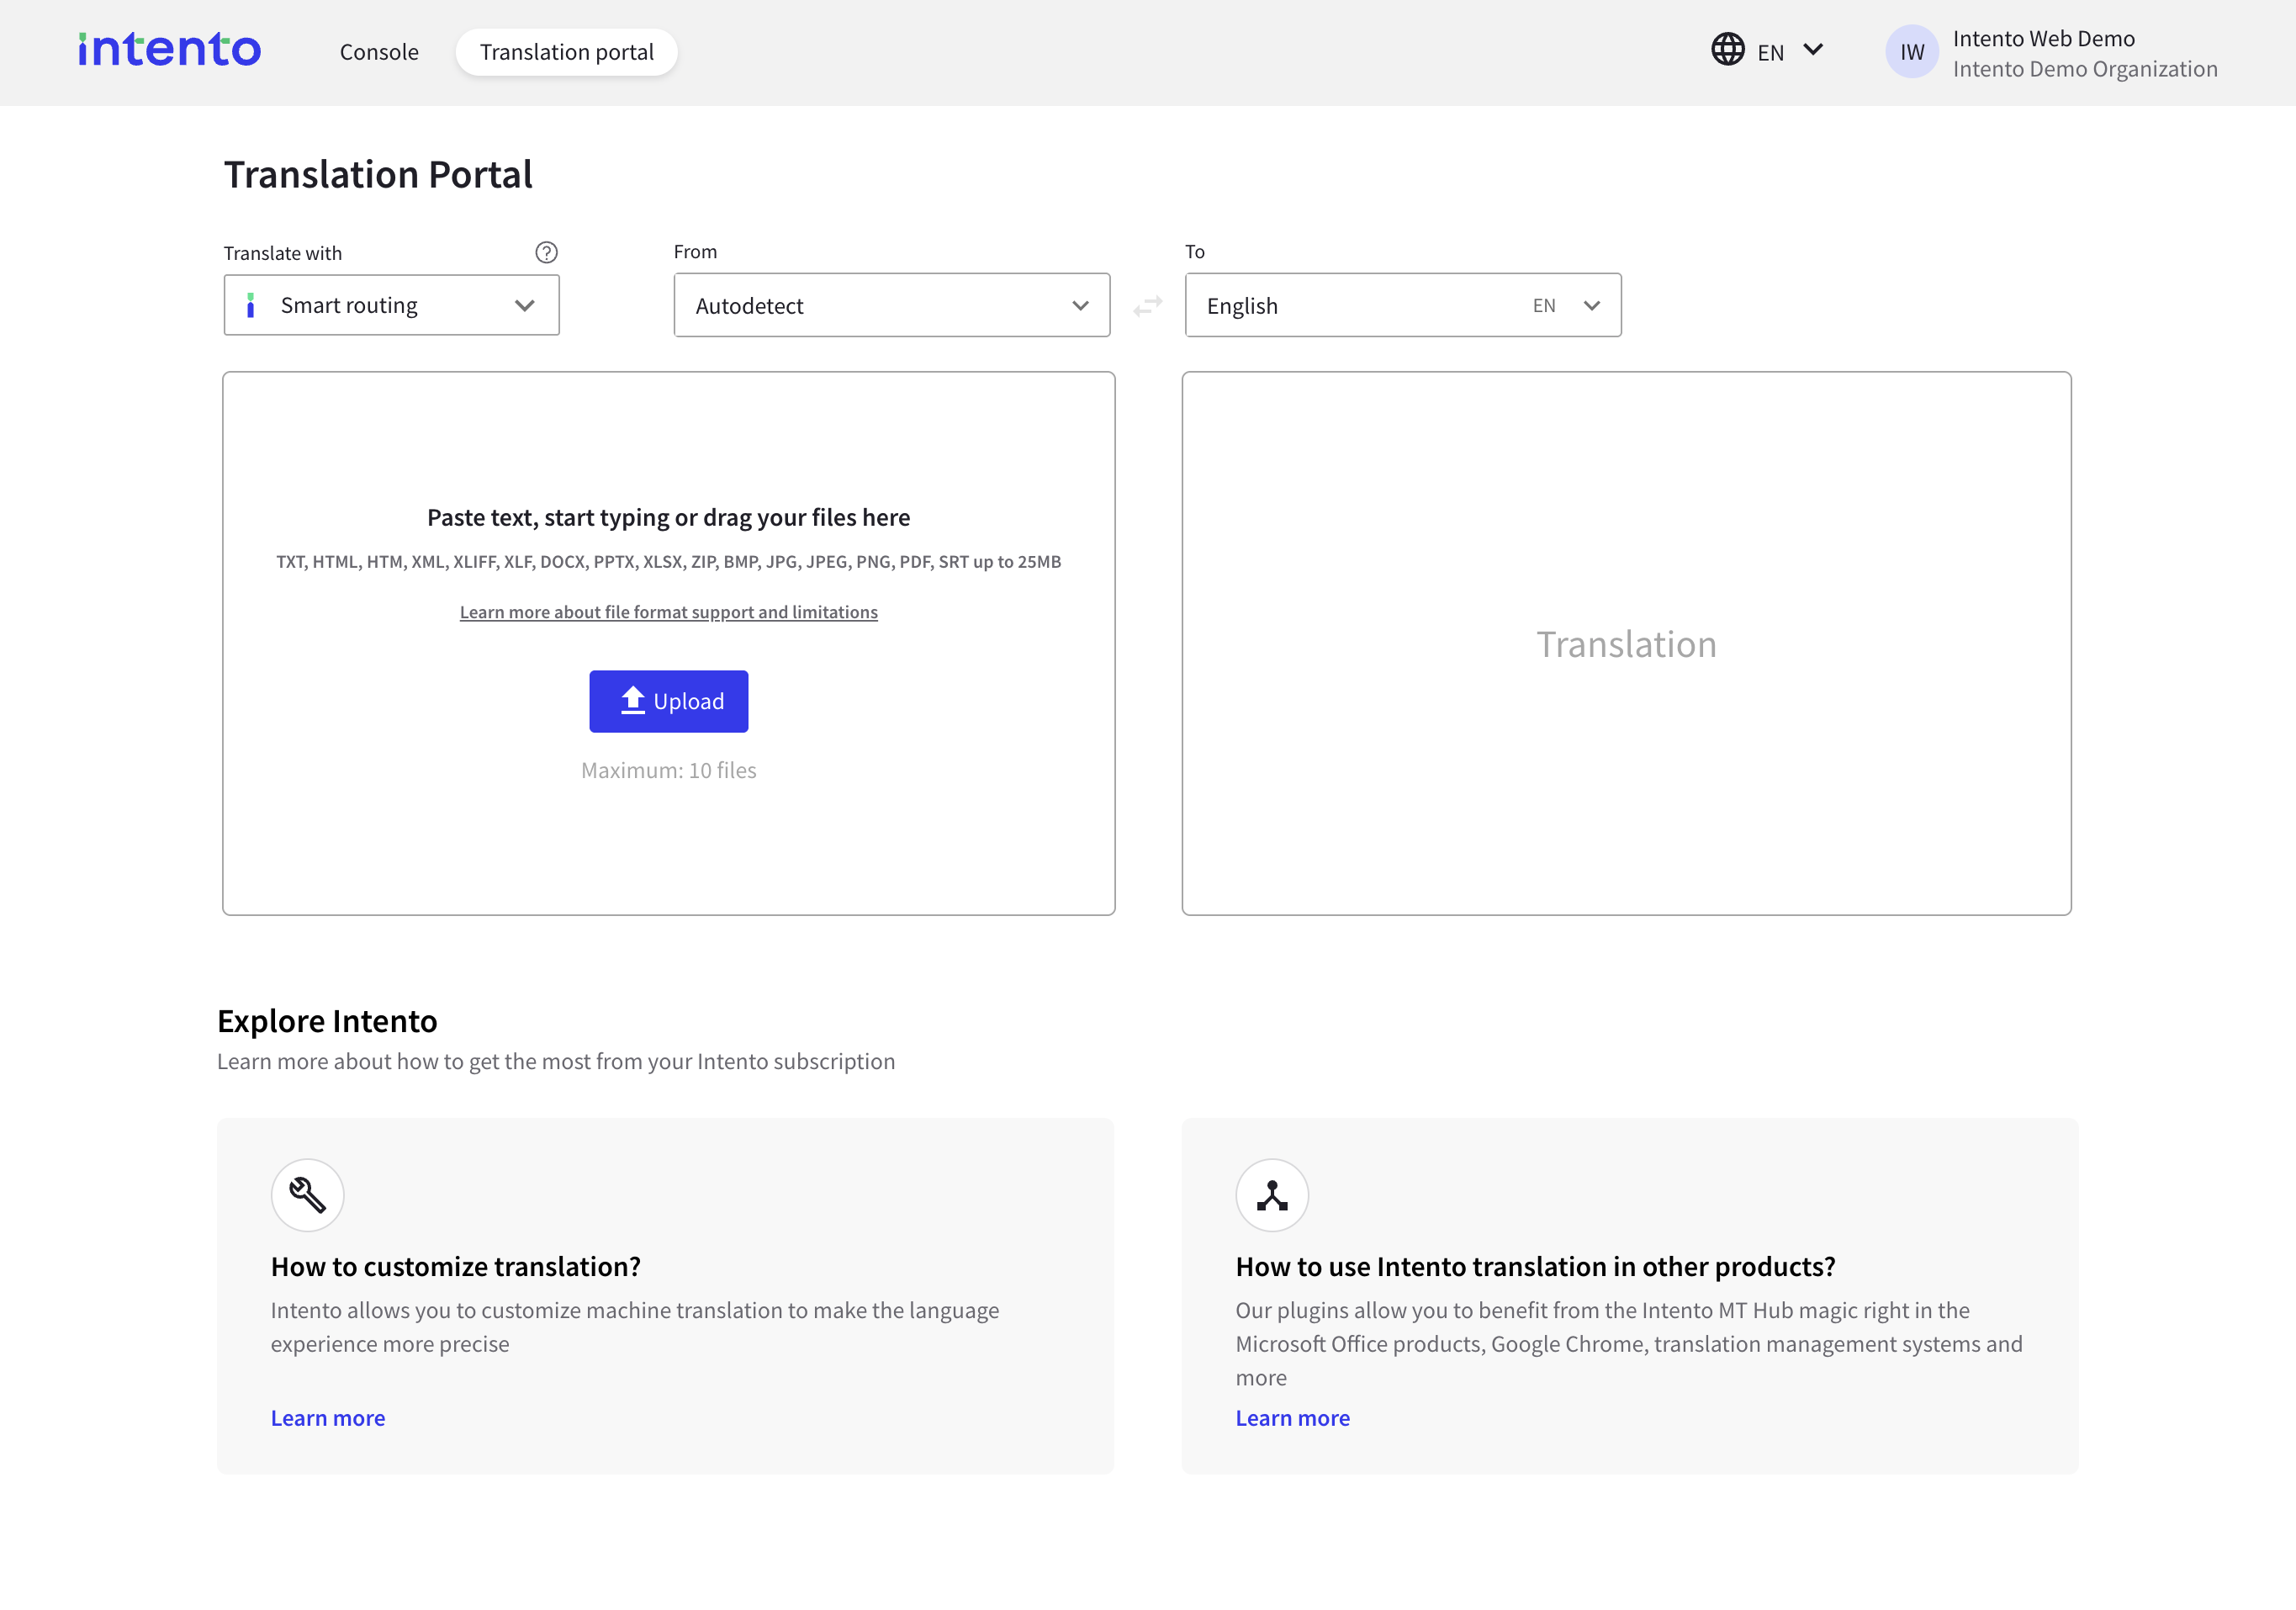Viewport: 2296px width, 1610px height.
Task: Click the Explore Intento heading
Action: click(x=327, y=1021)
